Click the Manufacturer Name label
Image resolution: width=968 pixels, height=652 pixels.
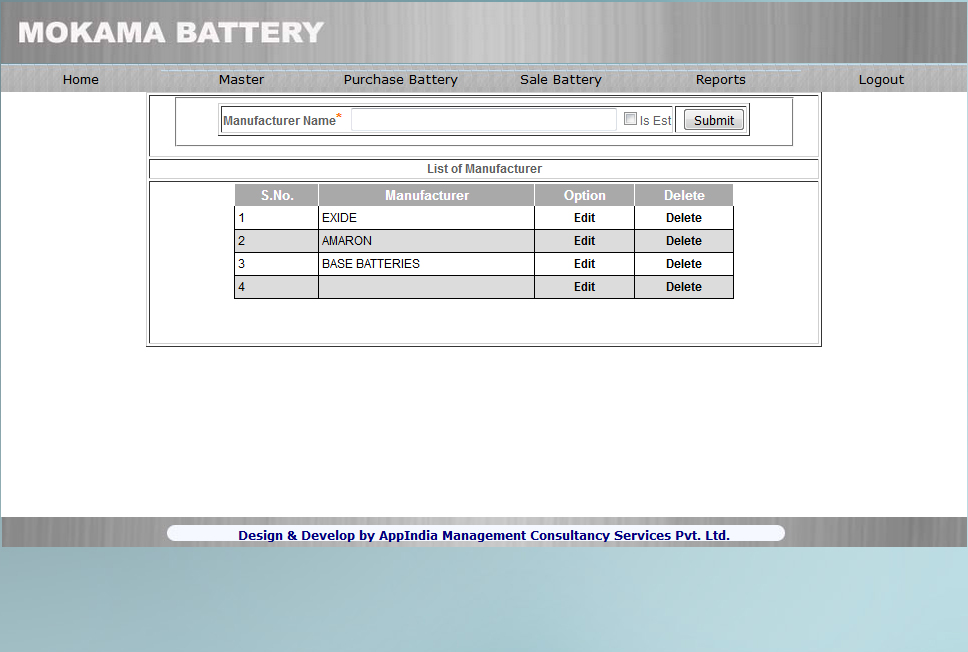coord(282,120)
